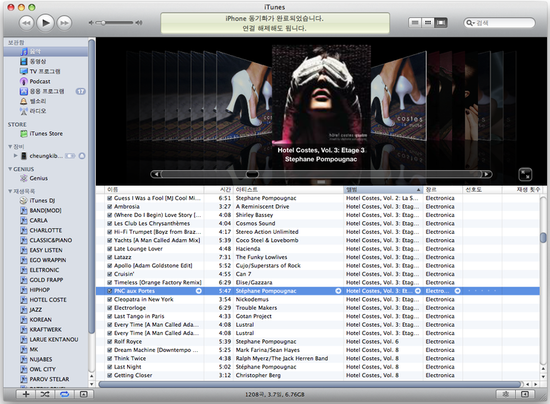This screenshot has height=404, width=550.
Task: Sort by the album column header
Action: point(383,190)
